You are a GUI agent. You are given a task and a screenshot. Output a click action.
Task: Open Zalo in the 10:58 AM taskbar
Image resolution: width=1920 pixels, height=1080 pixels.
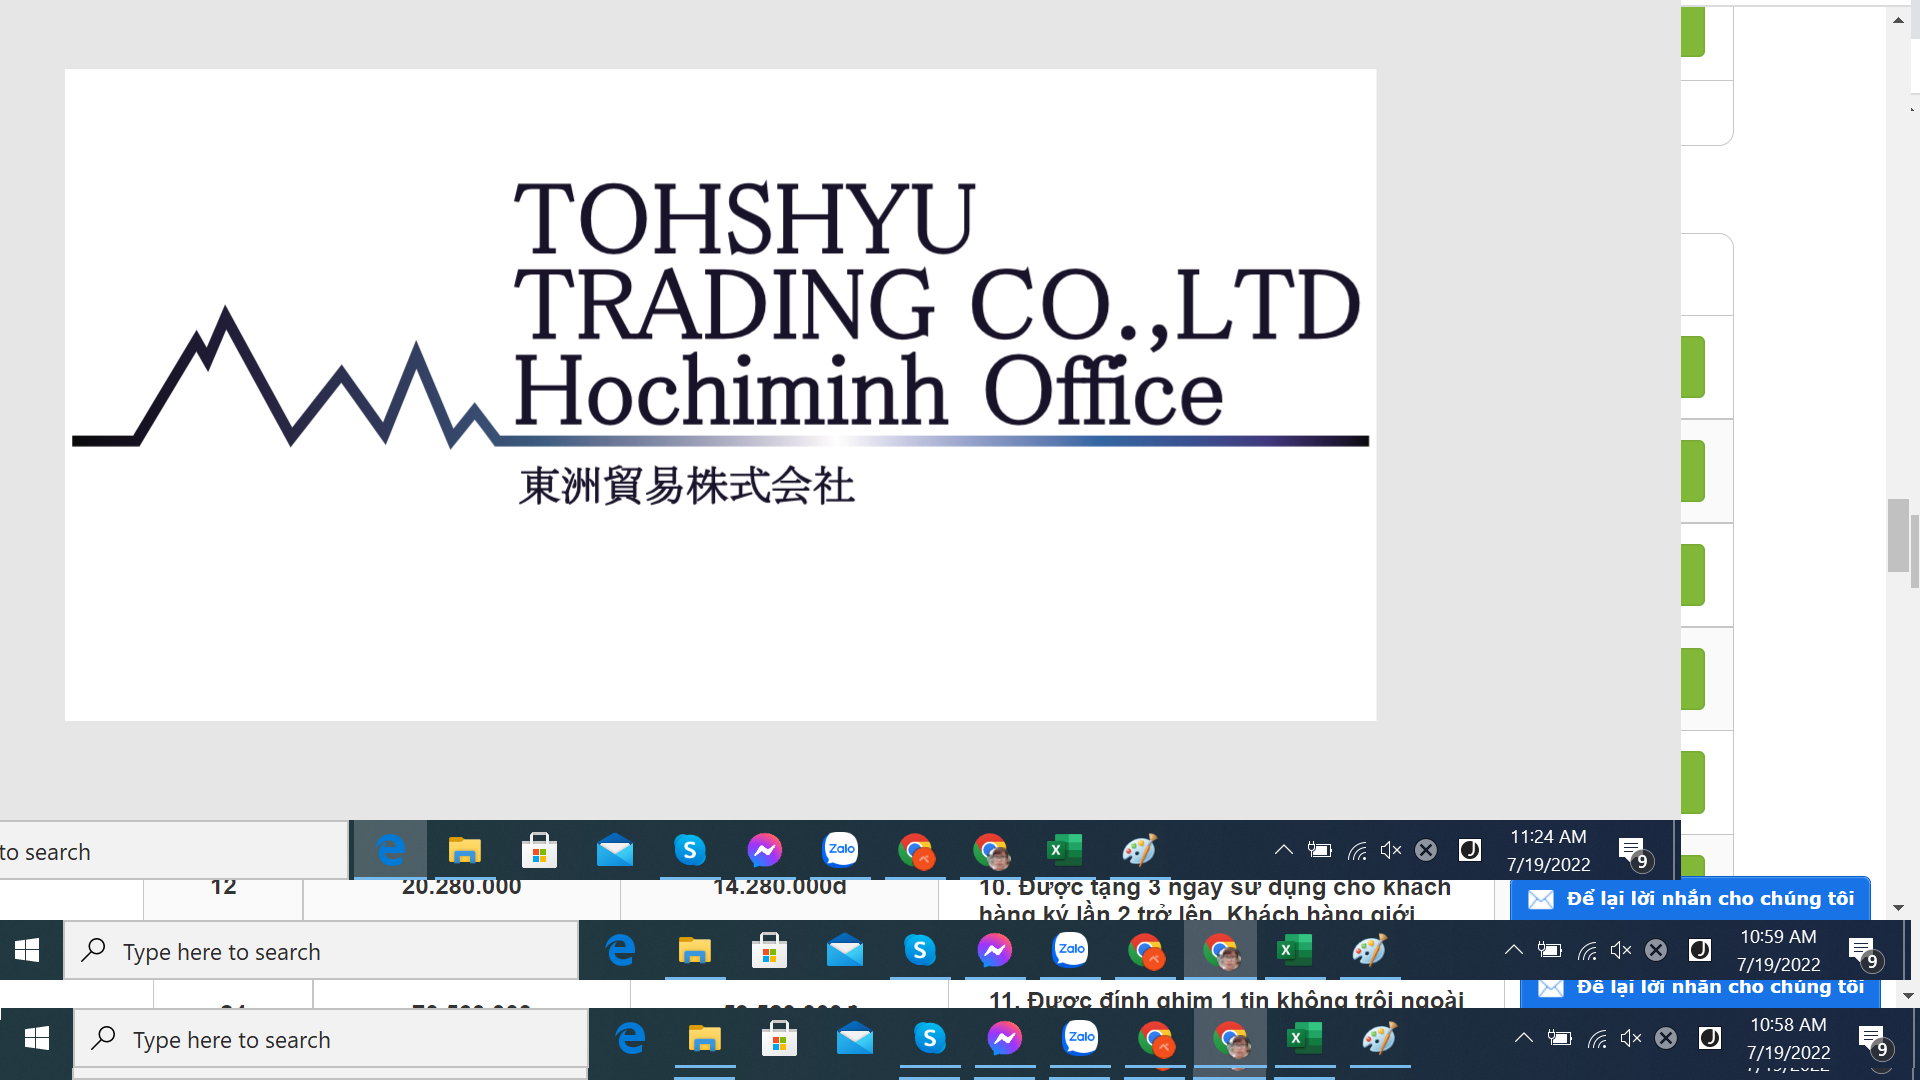point(1081,1038)
